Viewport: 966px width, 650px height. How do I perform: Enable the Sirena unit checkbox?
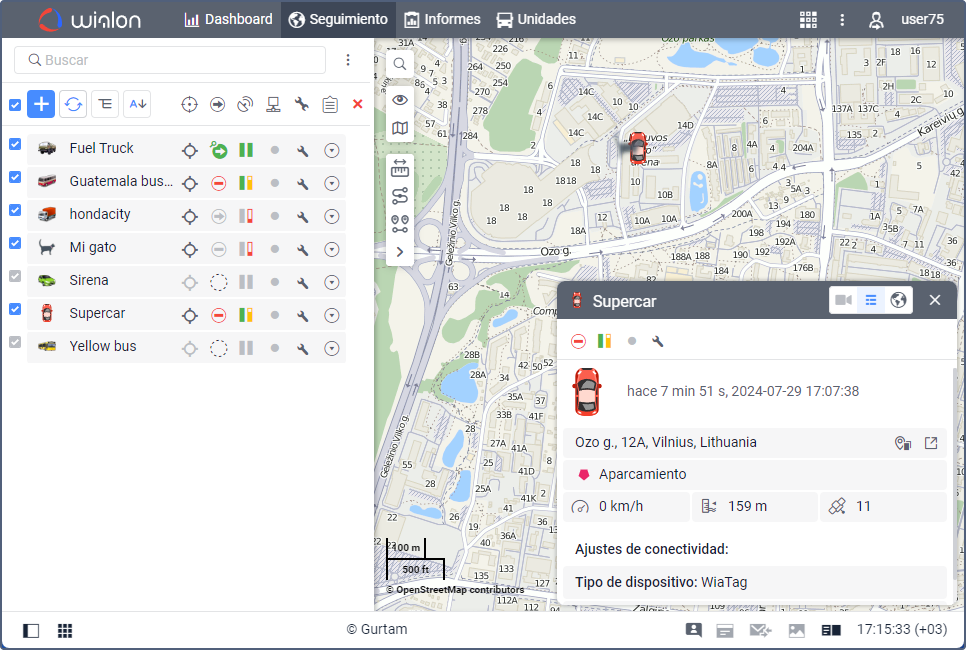15,276
